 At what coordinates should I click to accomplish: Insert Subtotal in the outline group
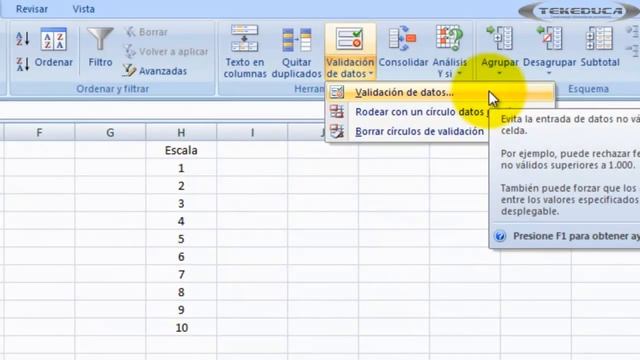pos(600,46)
